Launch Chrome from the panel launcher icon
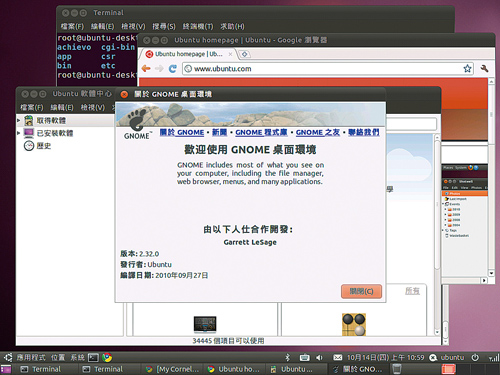The height and width of the screenshot is (375, 500). [107, 358]
